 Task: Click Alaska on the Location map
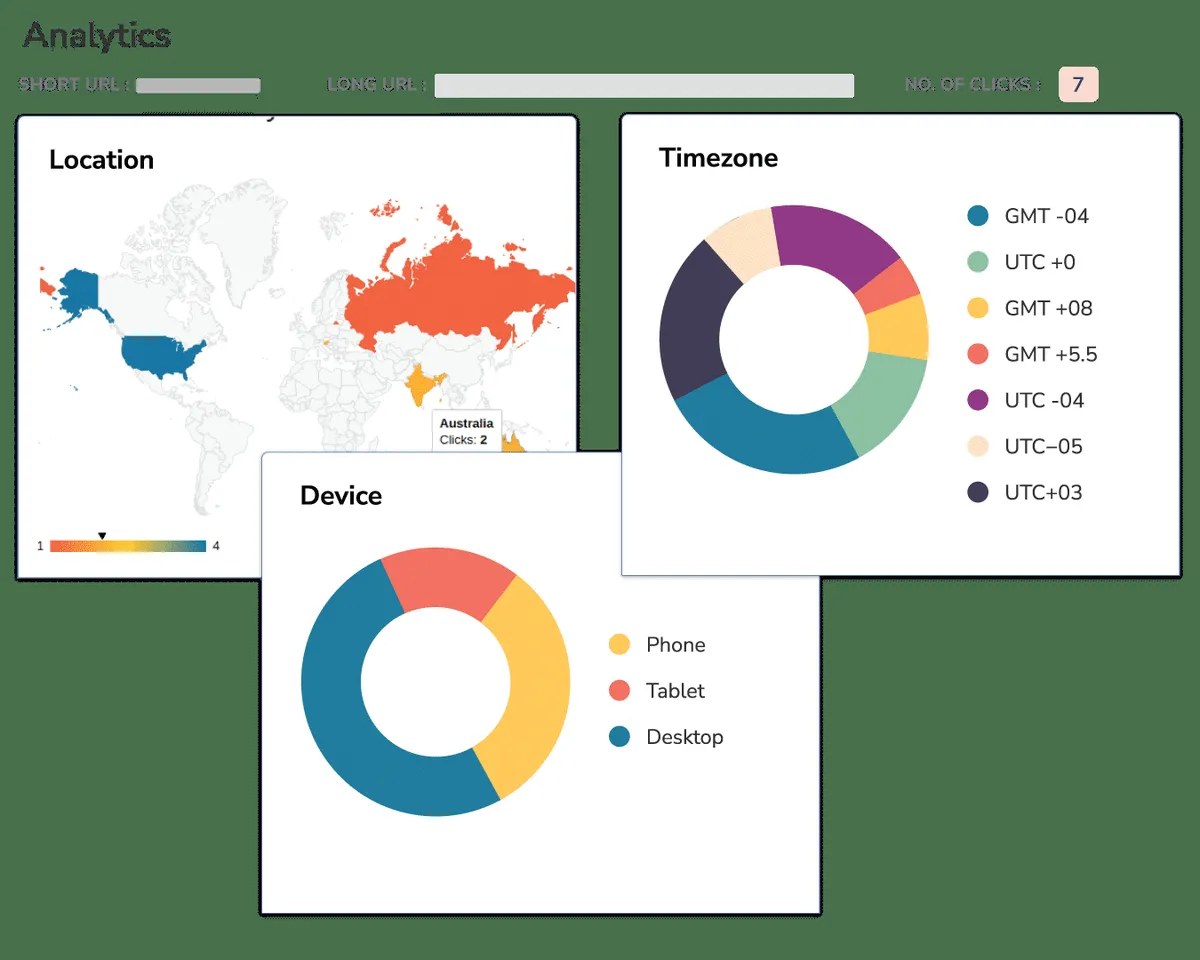[x=78, y=290]
